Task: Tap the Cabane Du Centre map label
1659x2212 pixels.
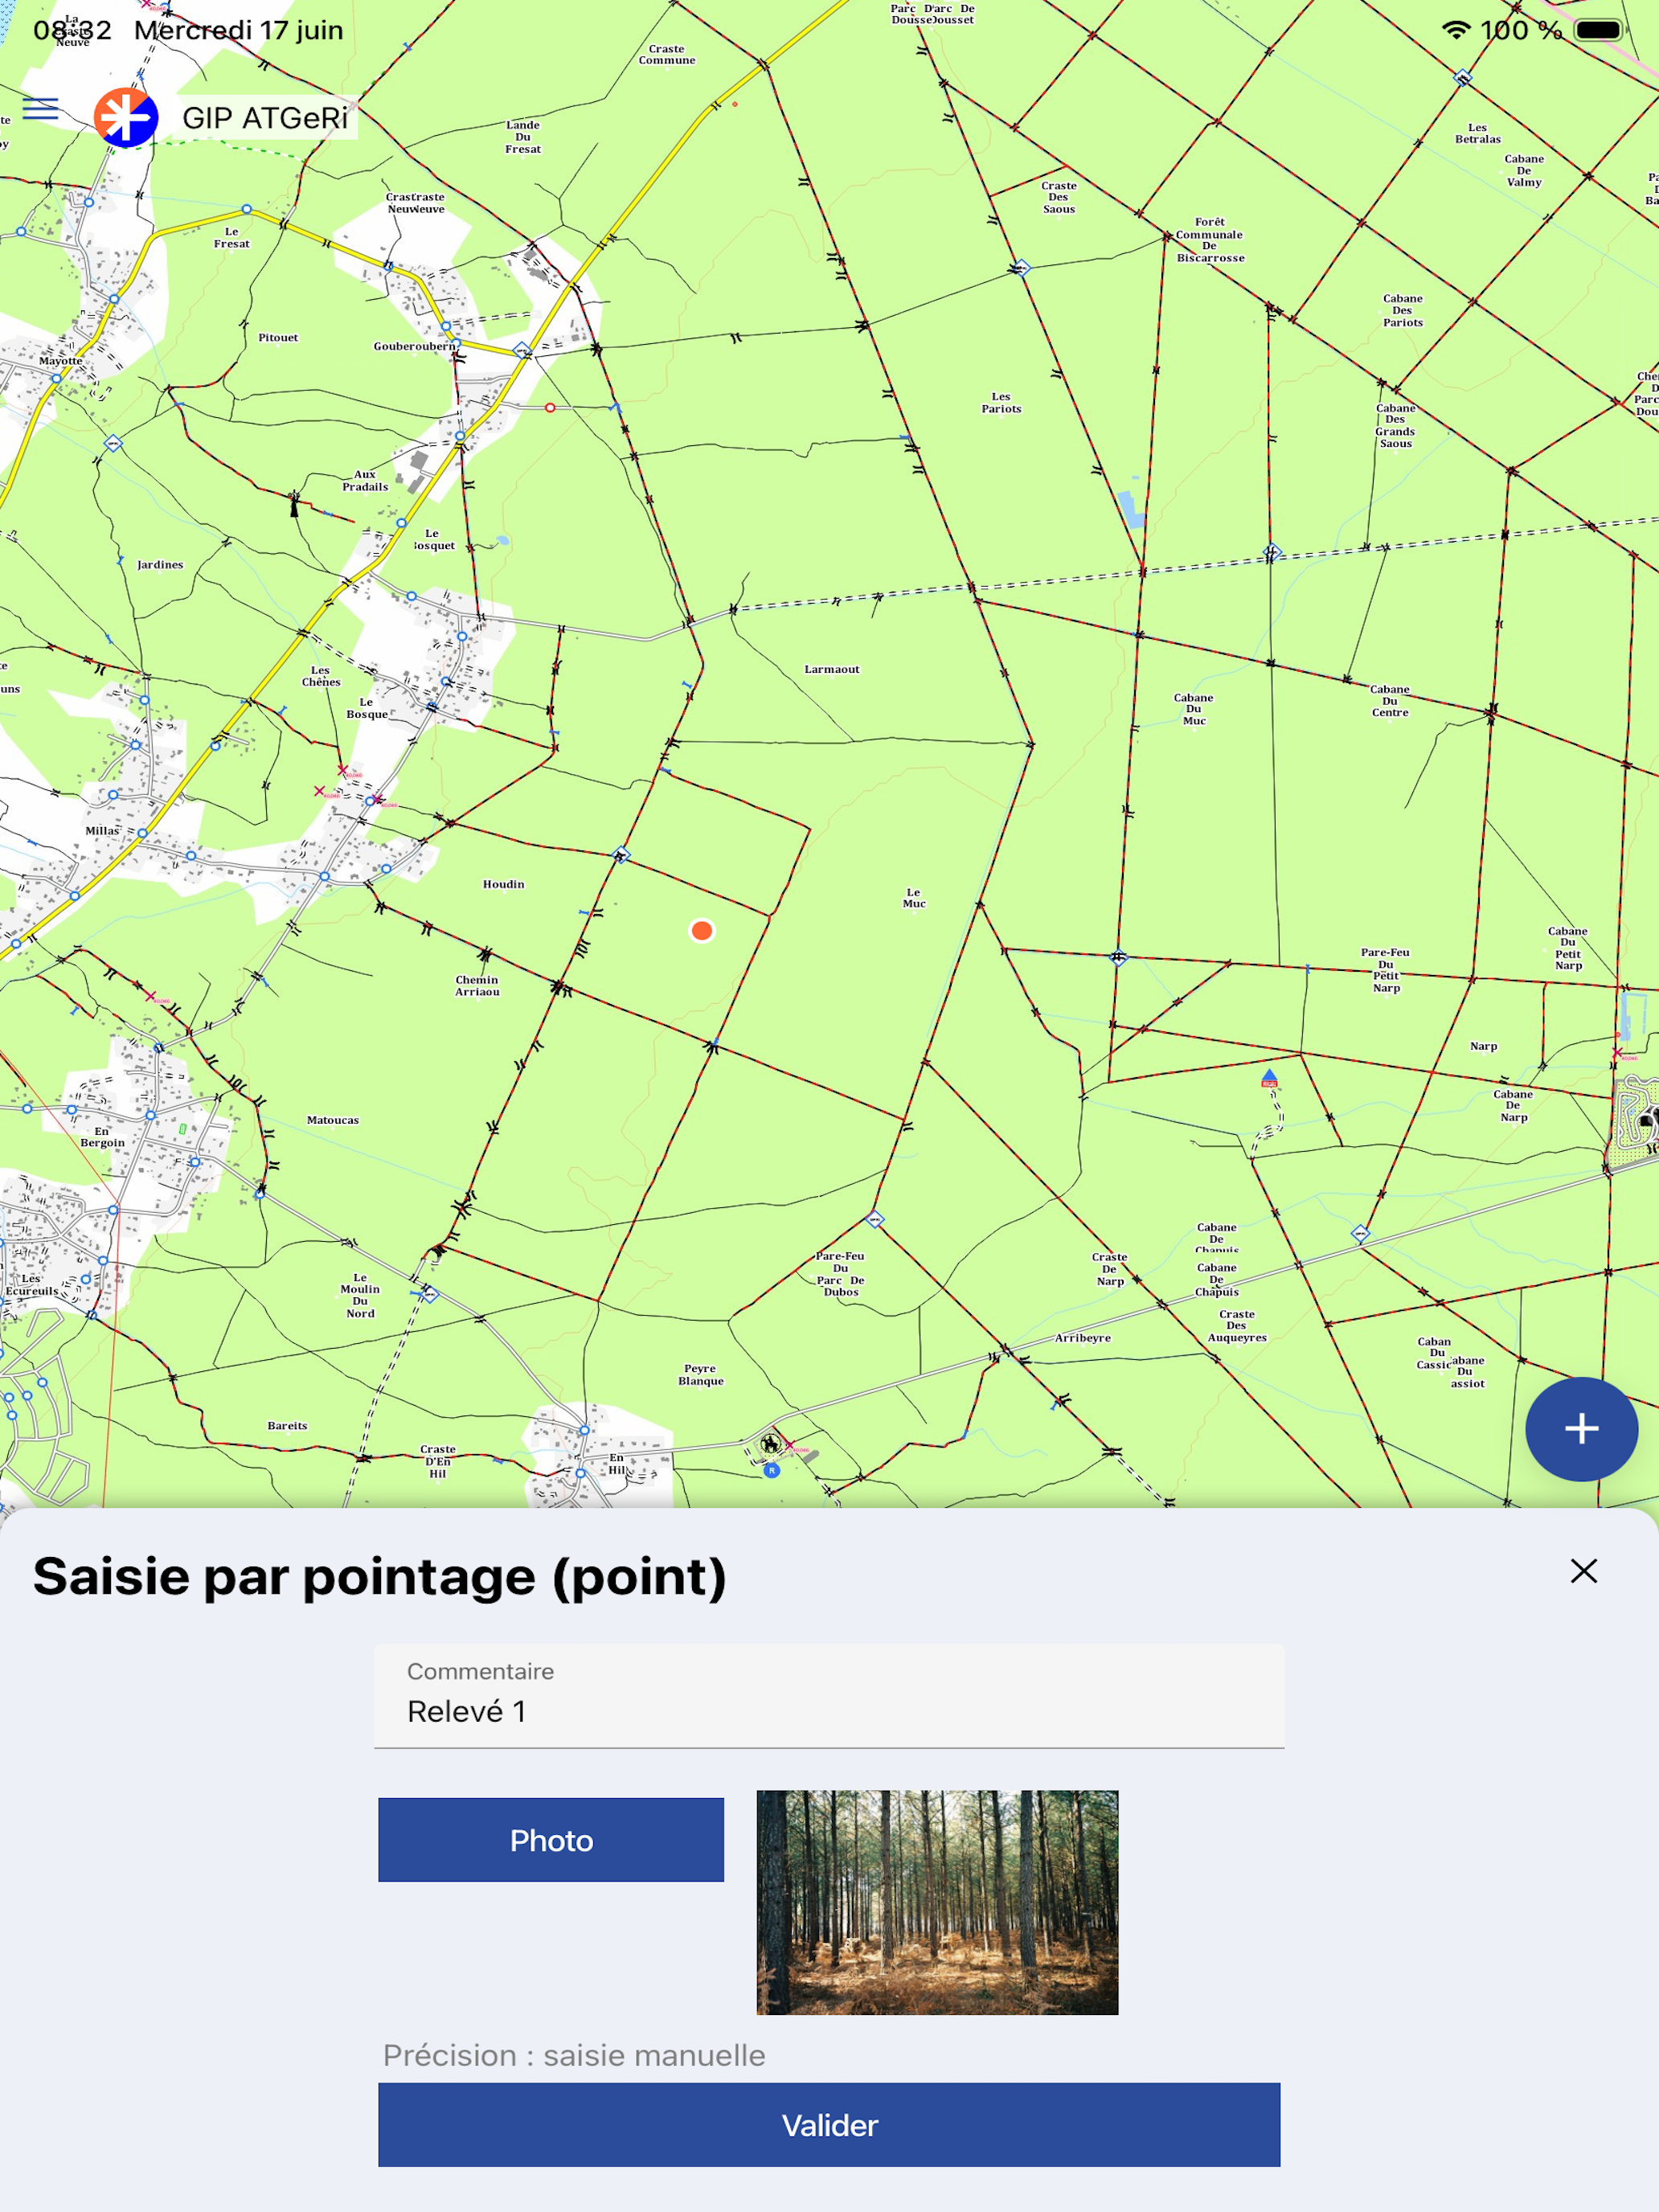Action: tap(1390, 700)
